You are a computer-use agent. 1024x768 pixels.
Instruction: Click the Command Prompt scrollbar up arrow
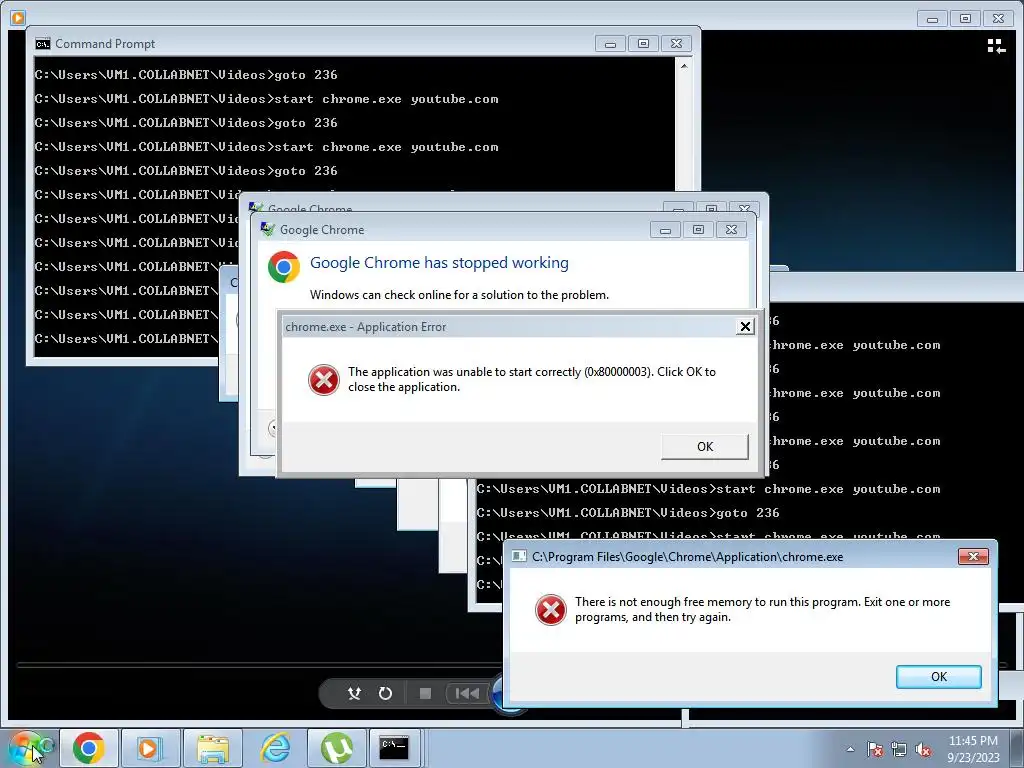[x=684, y=66]
